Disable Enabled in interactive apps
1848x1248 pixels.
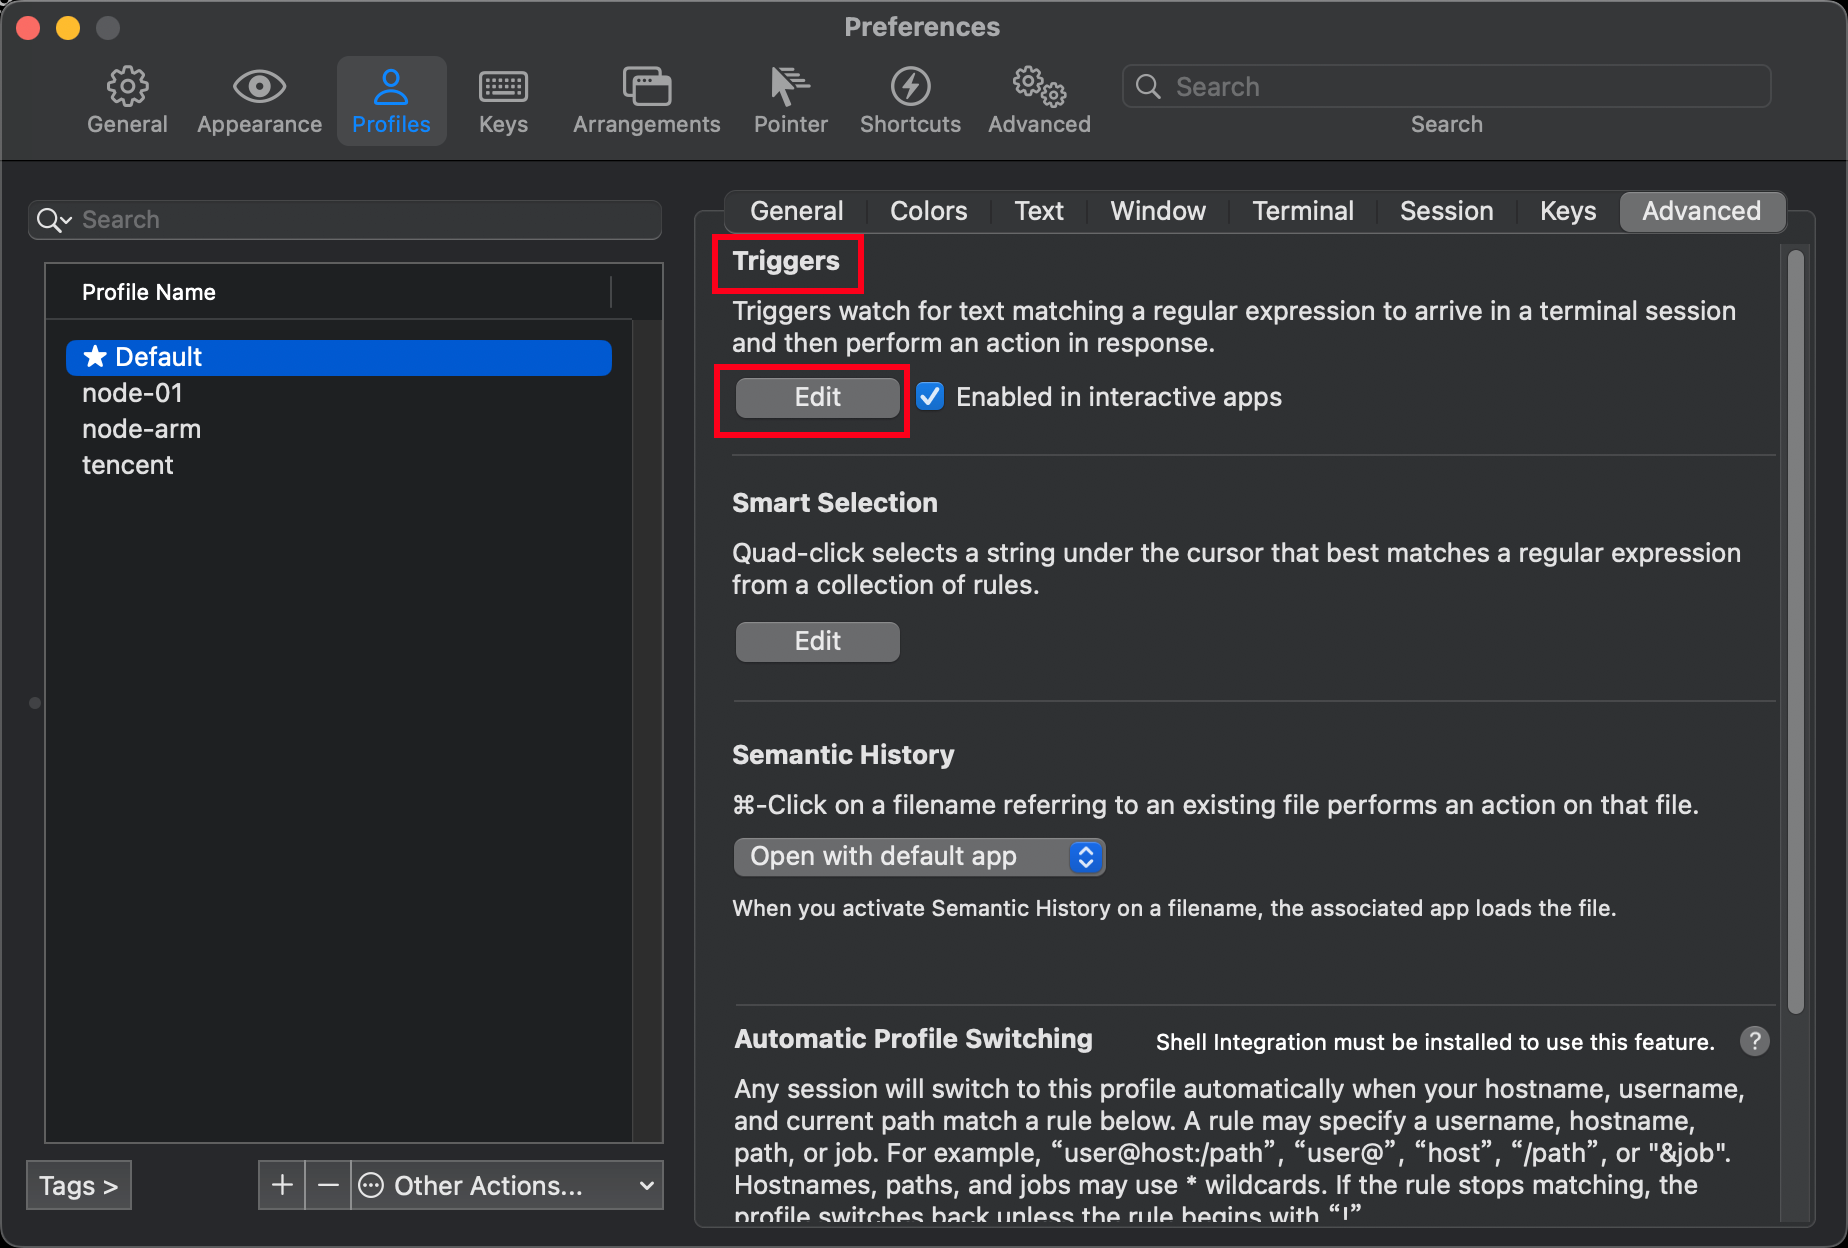(929, 396)
